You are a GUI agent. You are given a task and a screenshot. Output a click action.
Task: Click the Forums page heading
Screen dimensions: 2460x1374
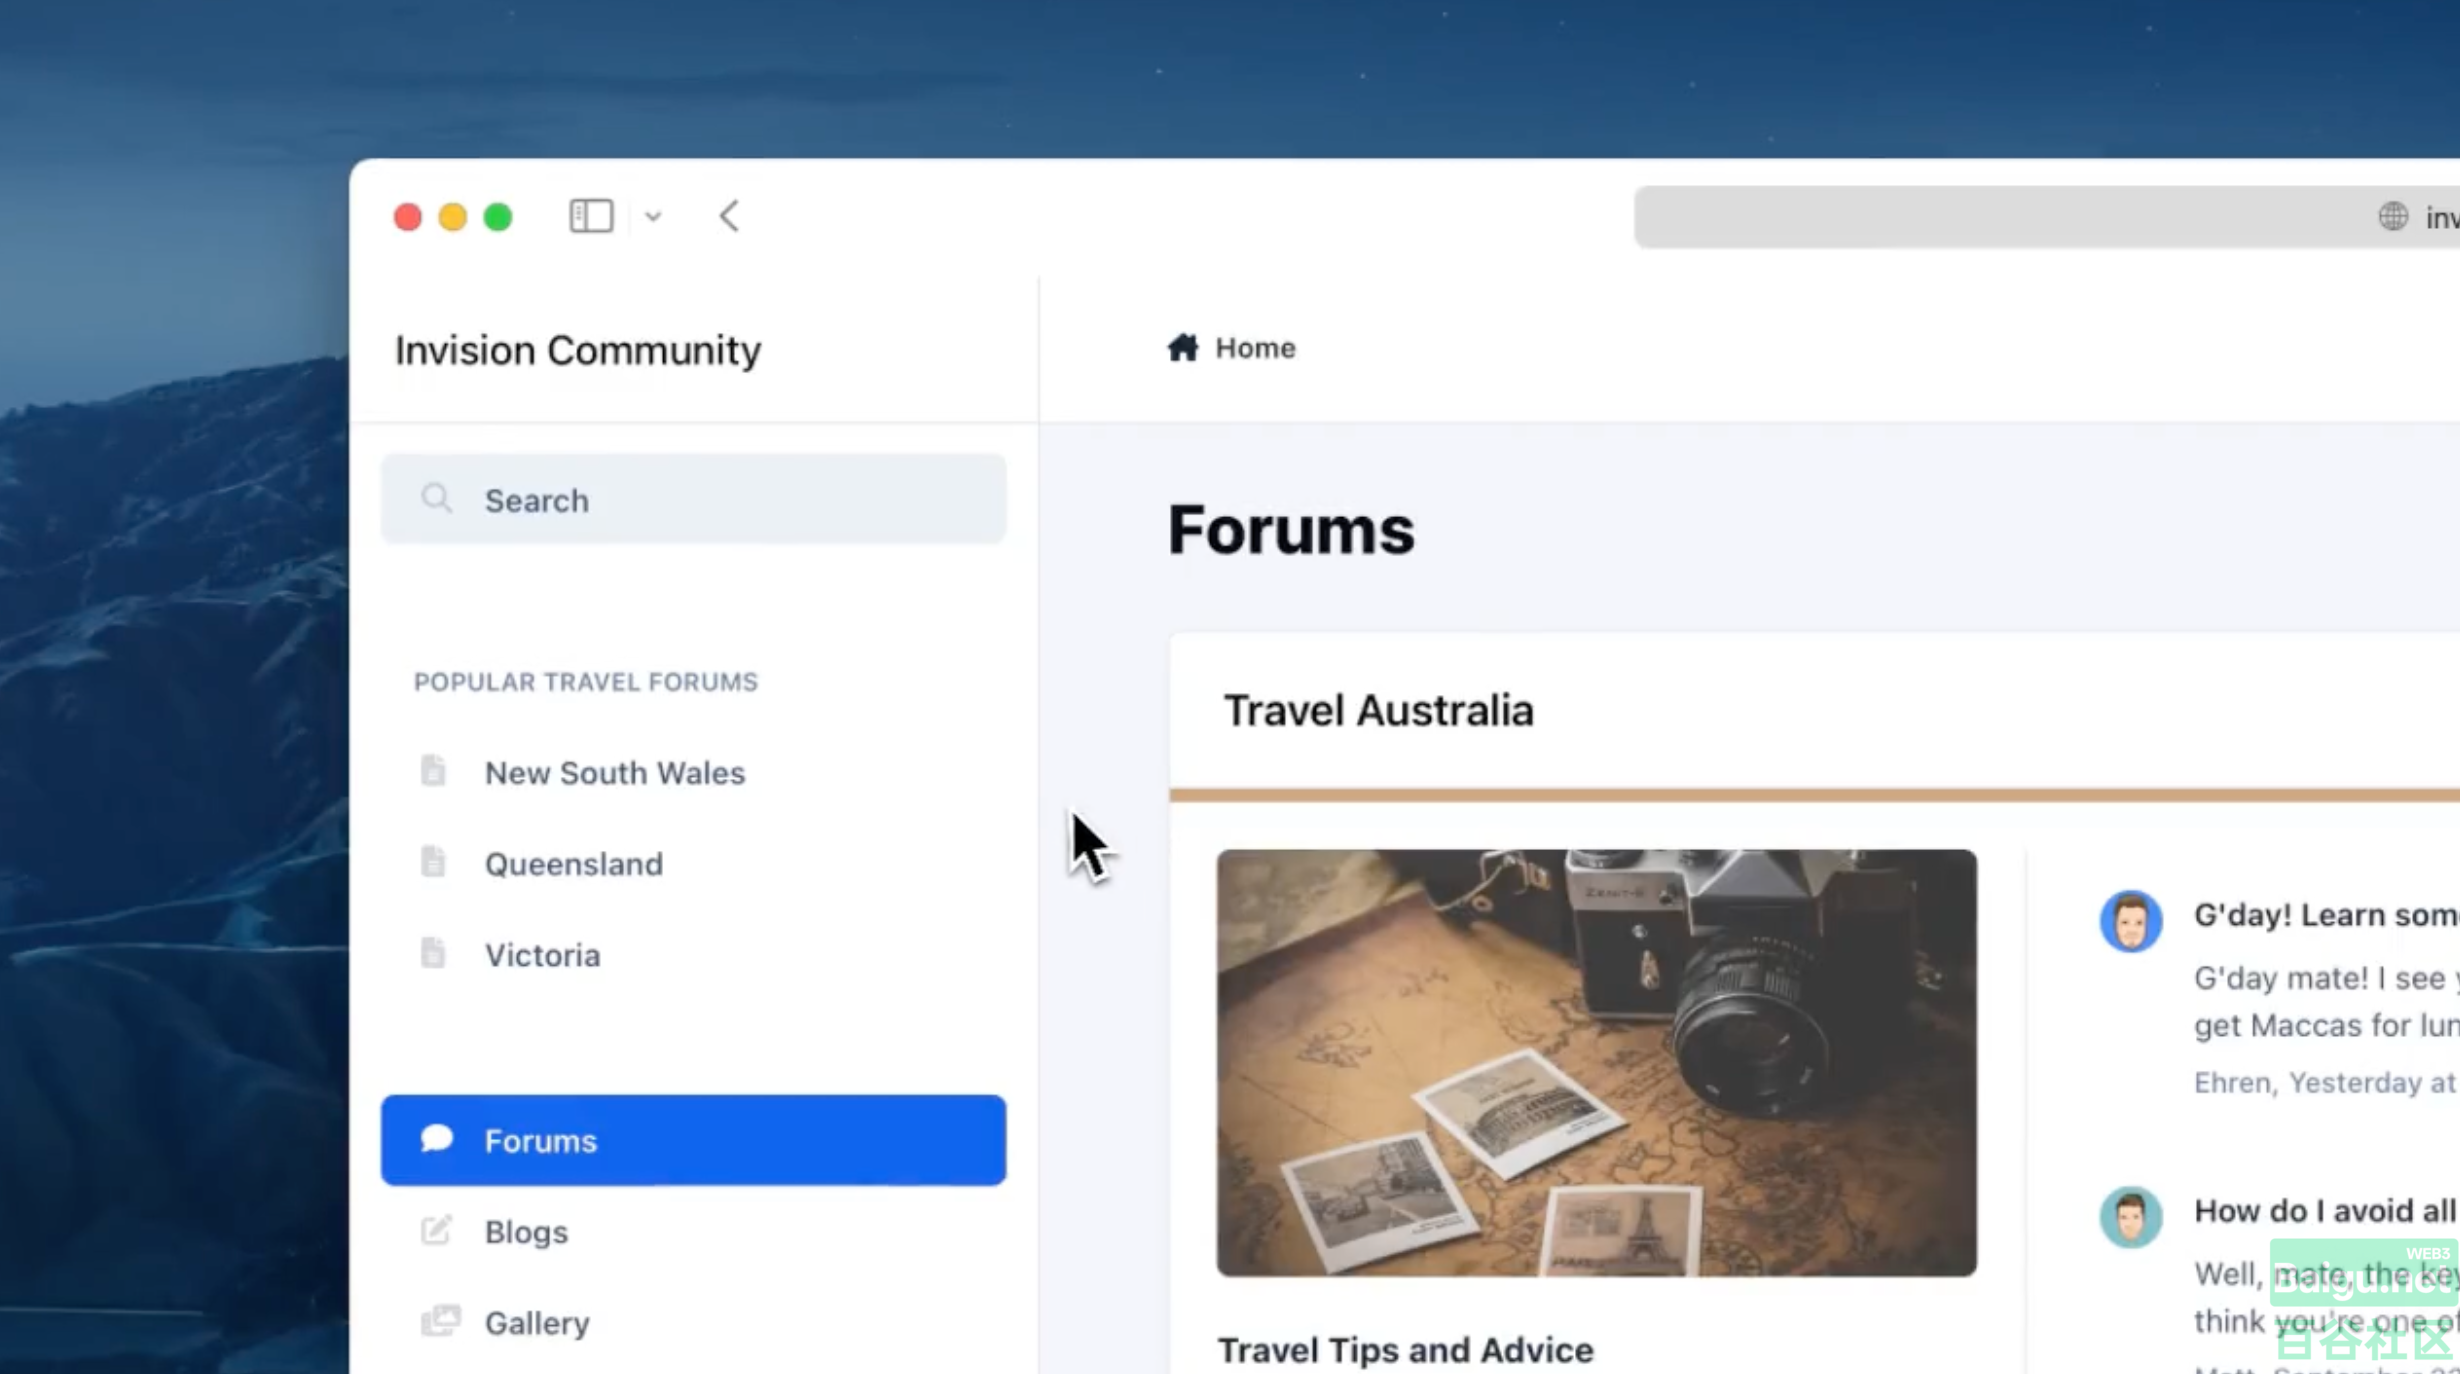point(1291,529)
